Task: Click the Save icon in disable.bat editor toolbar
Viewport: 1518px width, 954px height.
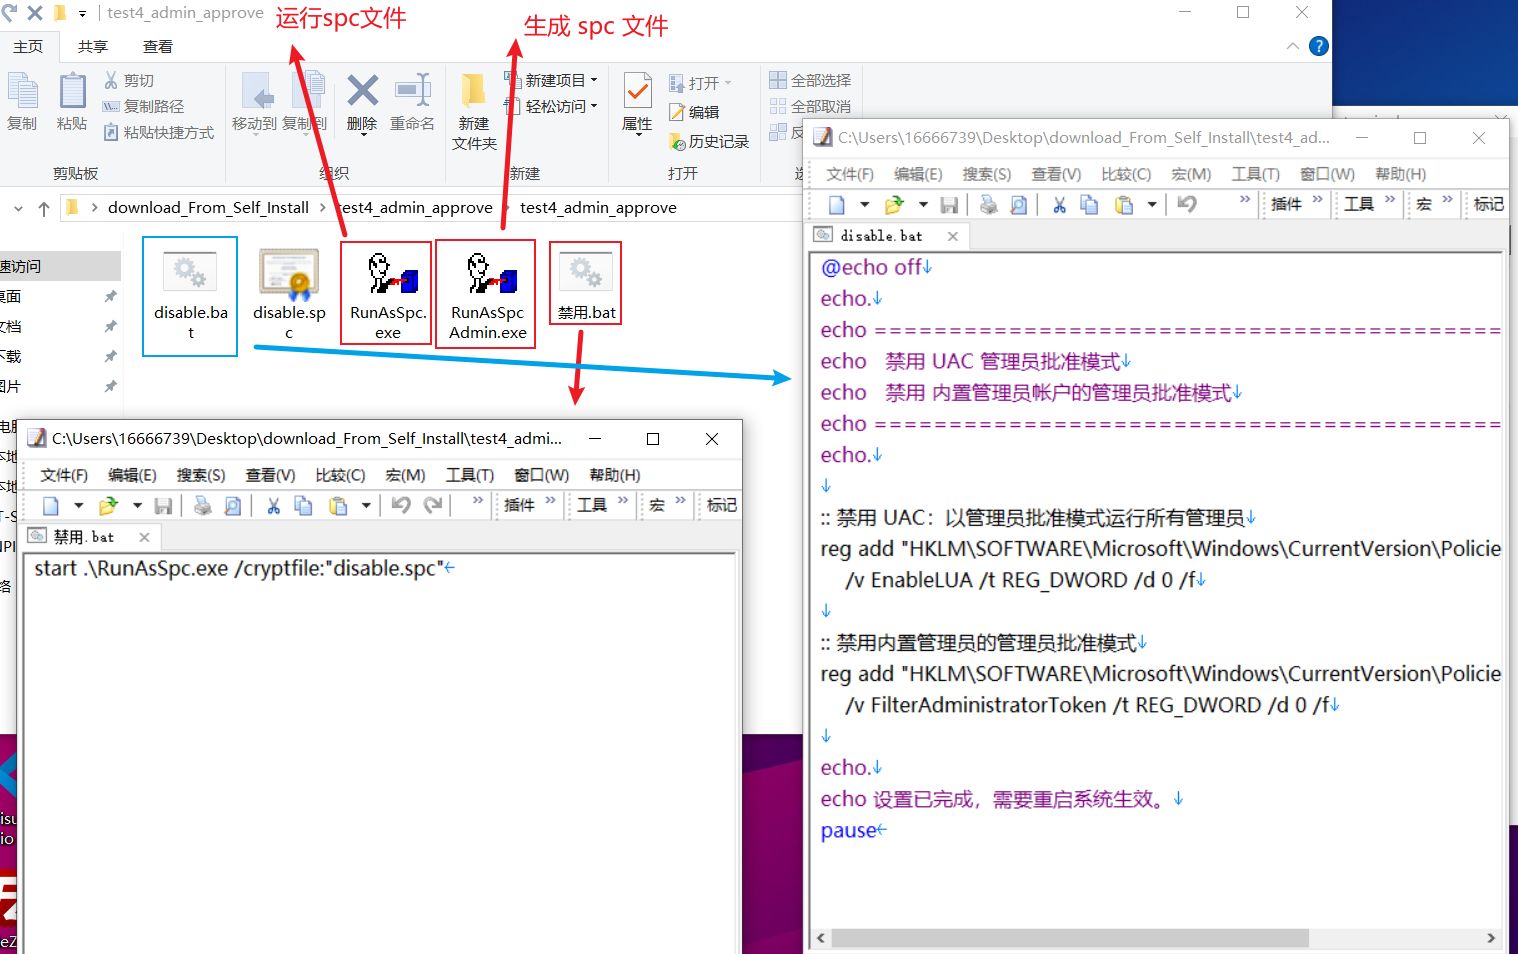Action: click(949, 205)
